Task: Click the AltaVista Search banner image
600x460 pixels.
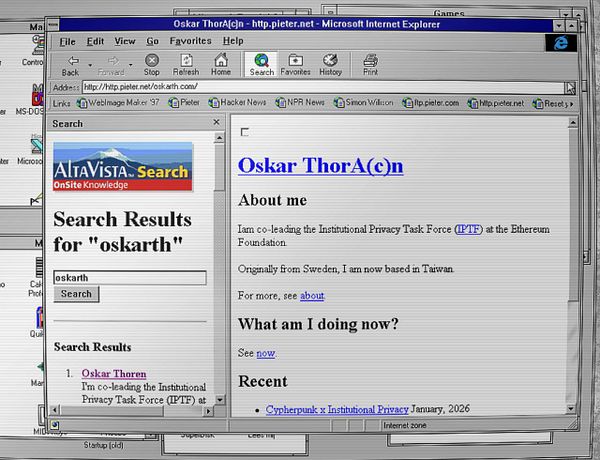Action: pyautogui.click(x=122, y=166)
